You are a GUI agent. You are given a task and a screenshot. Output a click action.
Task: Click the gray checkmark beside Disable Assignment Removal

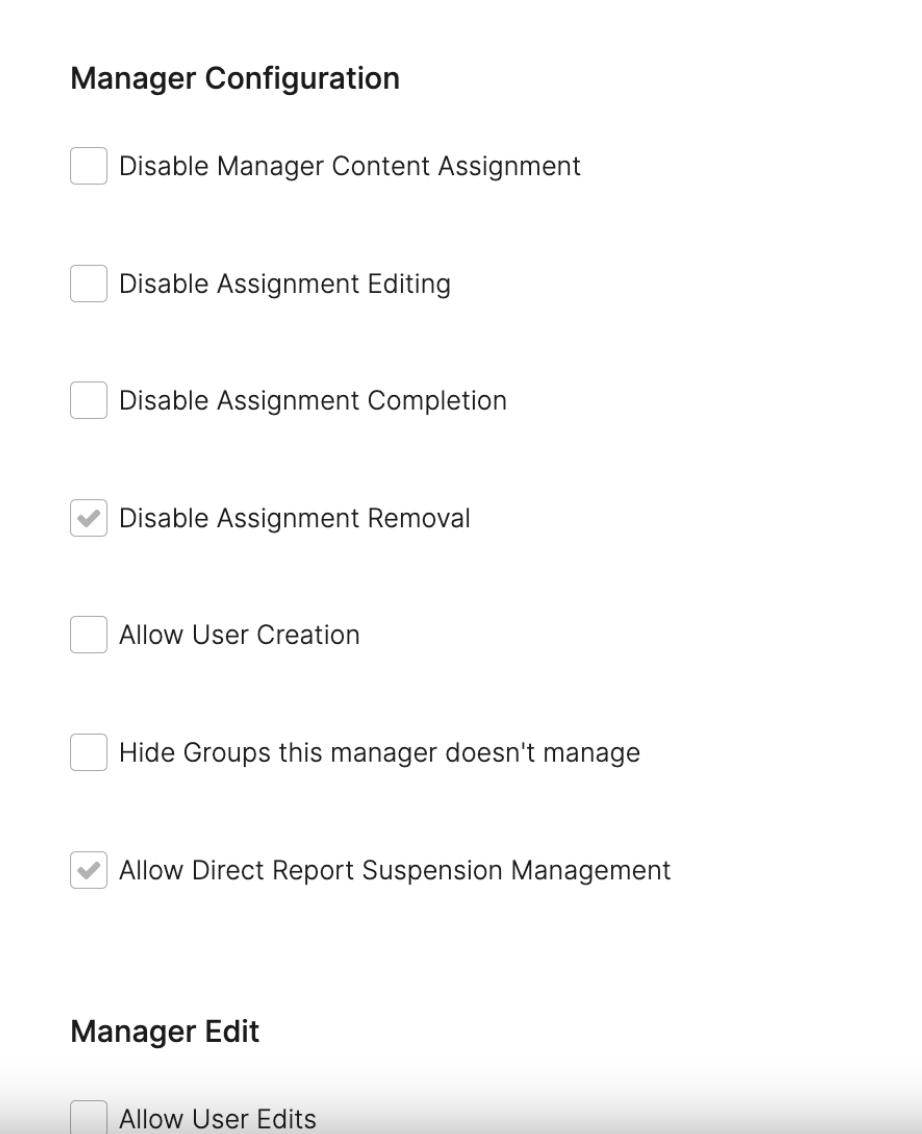88,518
